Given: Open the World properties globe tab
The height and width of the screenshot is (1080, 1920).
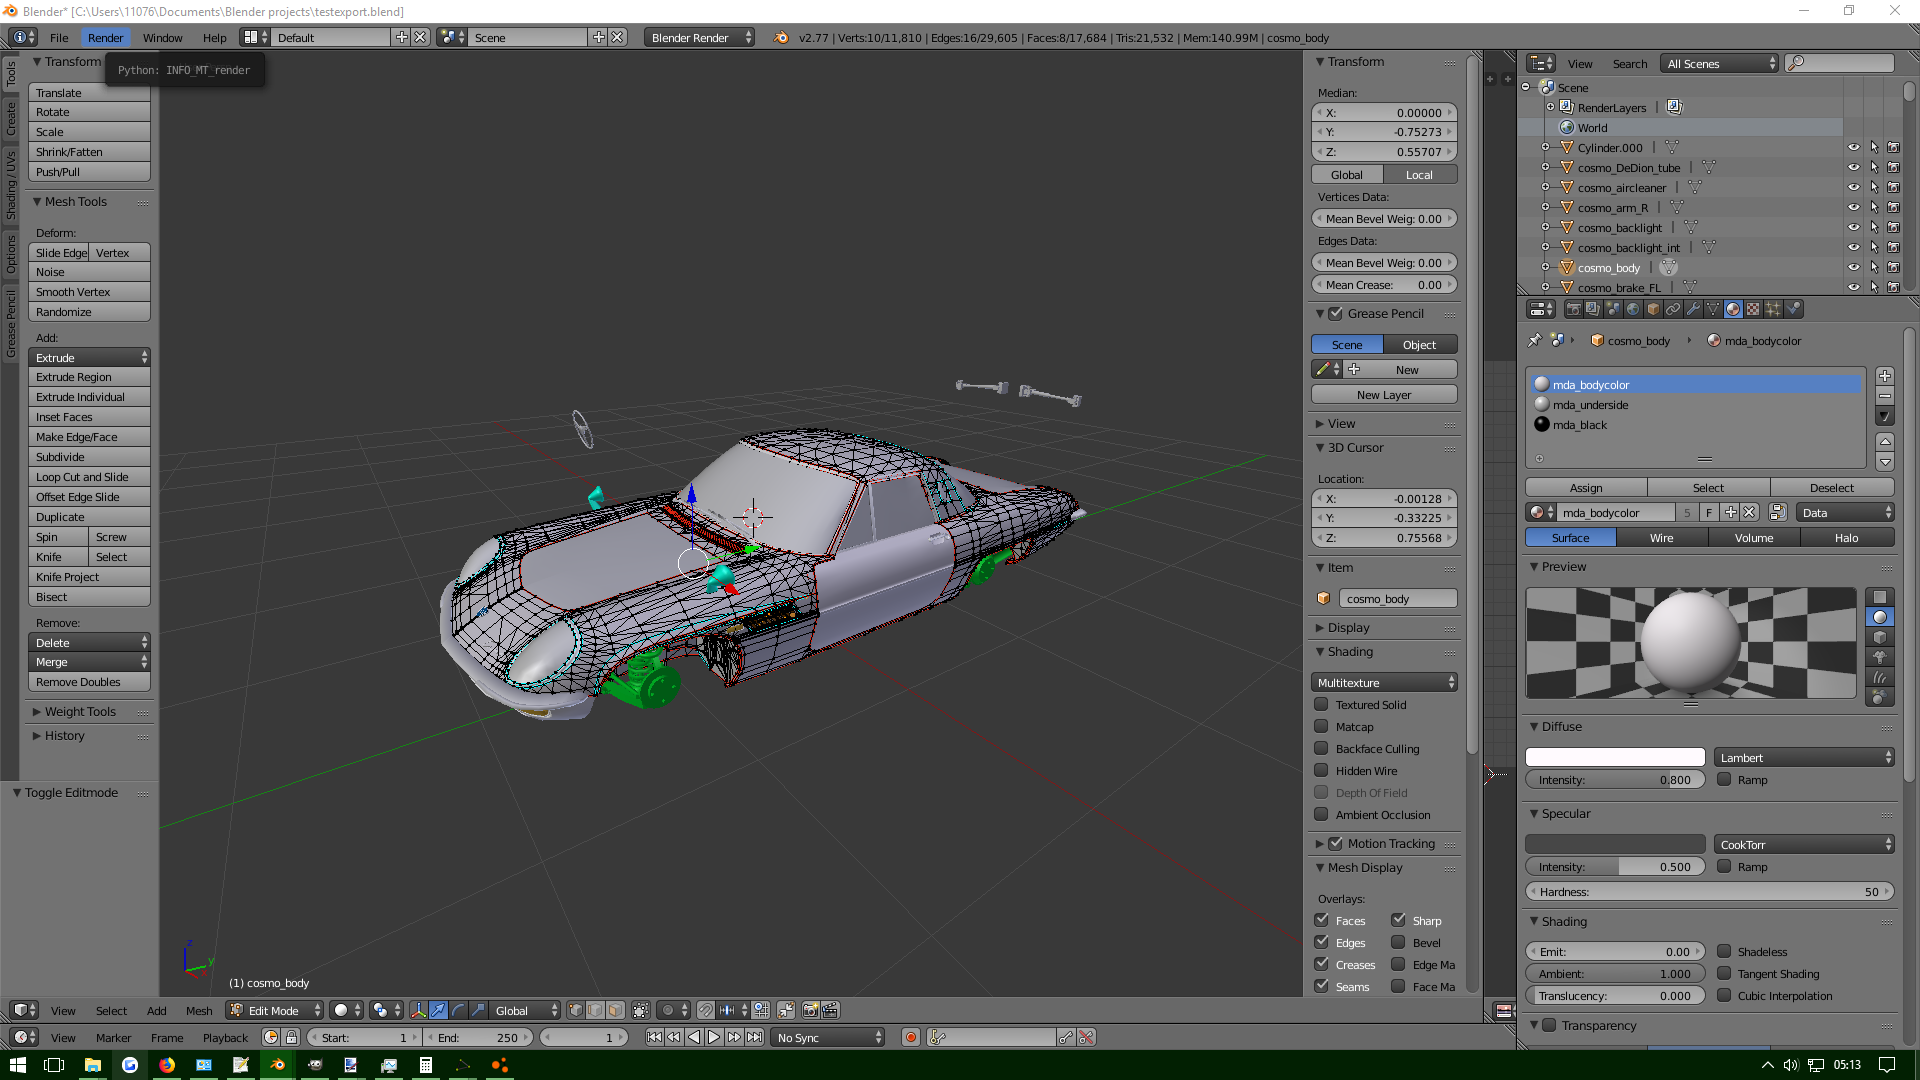Looking at the screenshot, I should (1633, 309).
